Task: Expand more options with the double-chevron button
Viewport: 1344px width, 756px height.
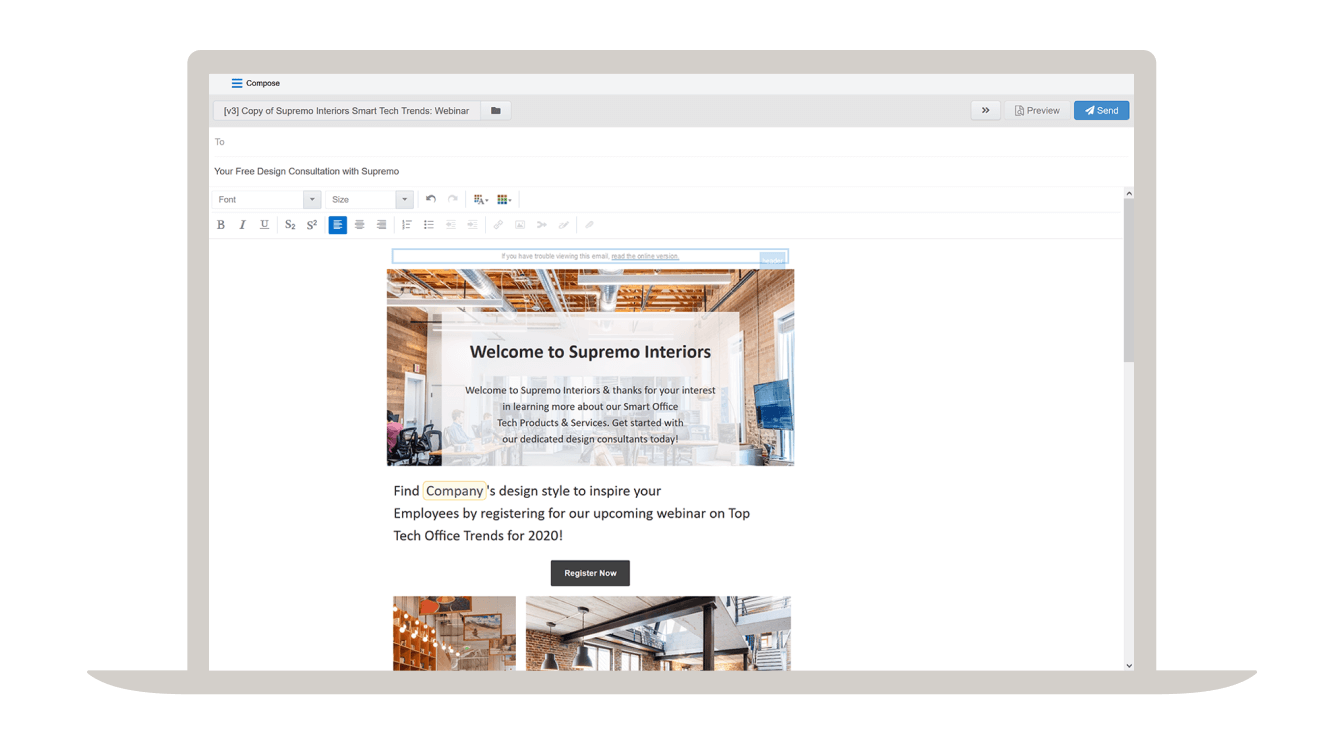Action: tap(985, 110)
